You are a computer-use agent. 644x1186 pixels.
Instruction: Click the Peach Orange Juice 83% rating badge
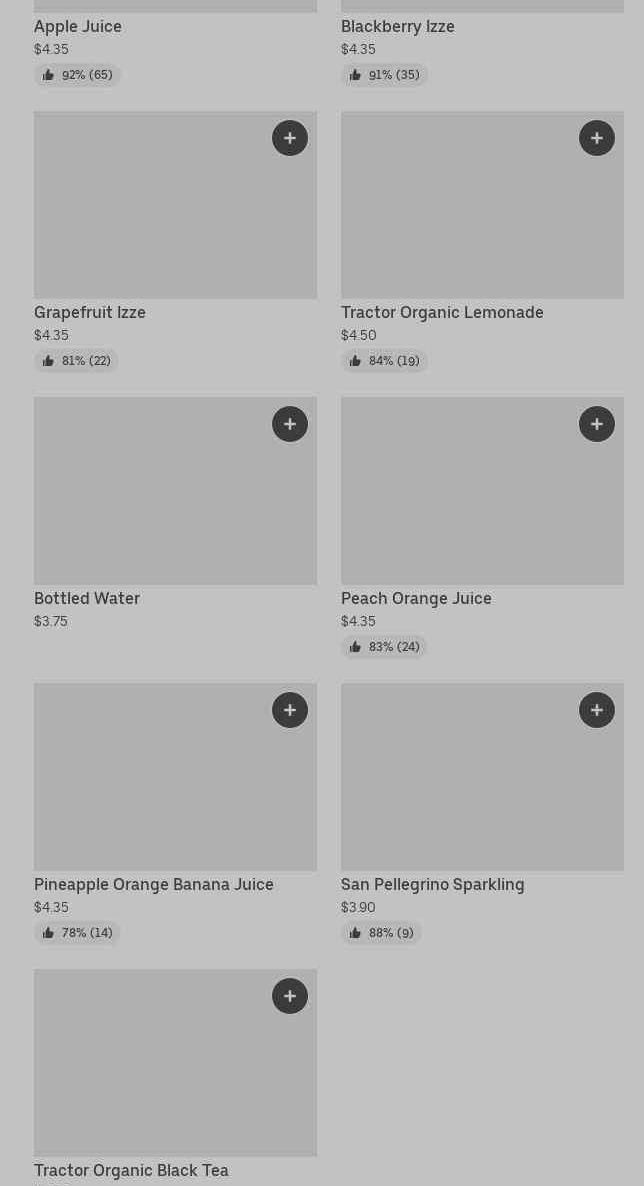click(384, 647)
